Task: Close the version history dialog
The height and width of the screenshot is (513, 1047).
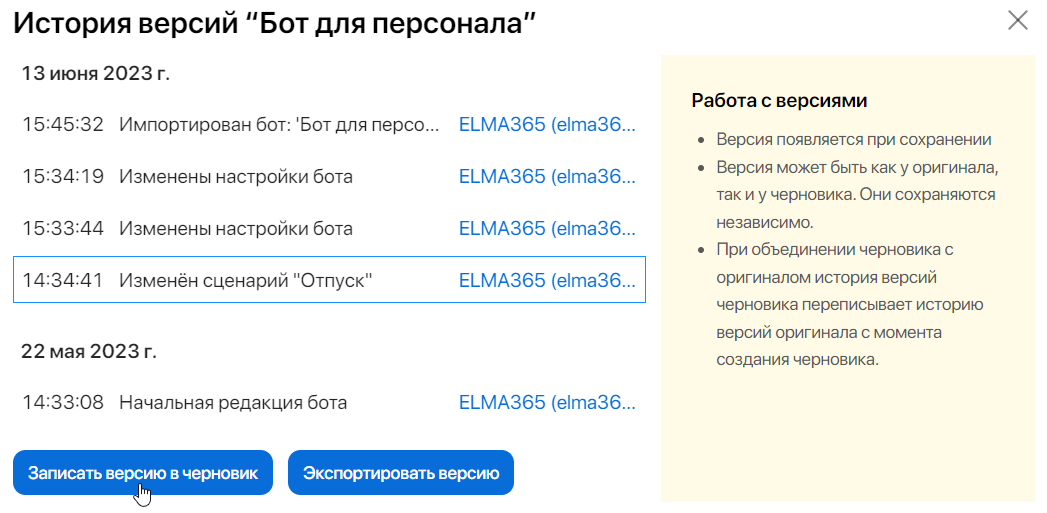Action: [x=1018, y=20]
